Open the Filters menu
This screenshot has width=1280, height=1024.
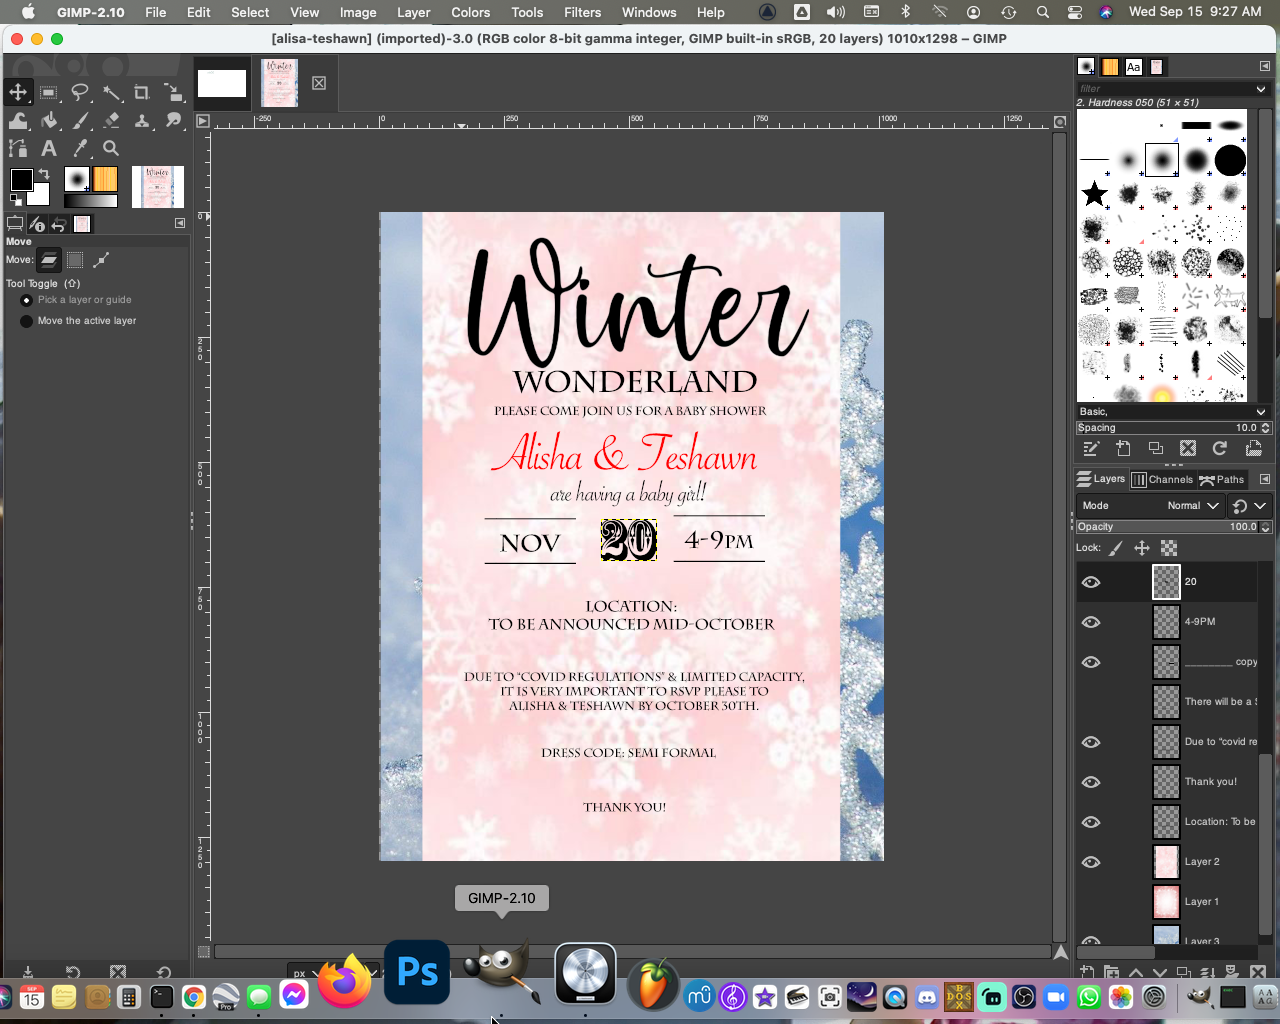pyautogui.click(x=582, y=12)
